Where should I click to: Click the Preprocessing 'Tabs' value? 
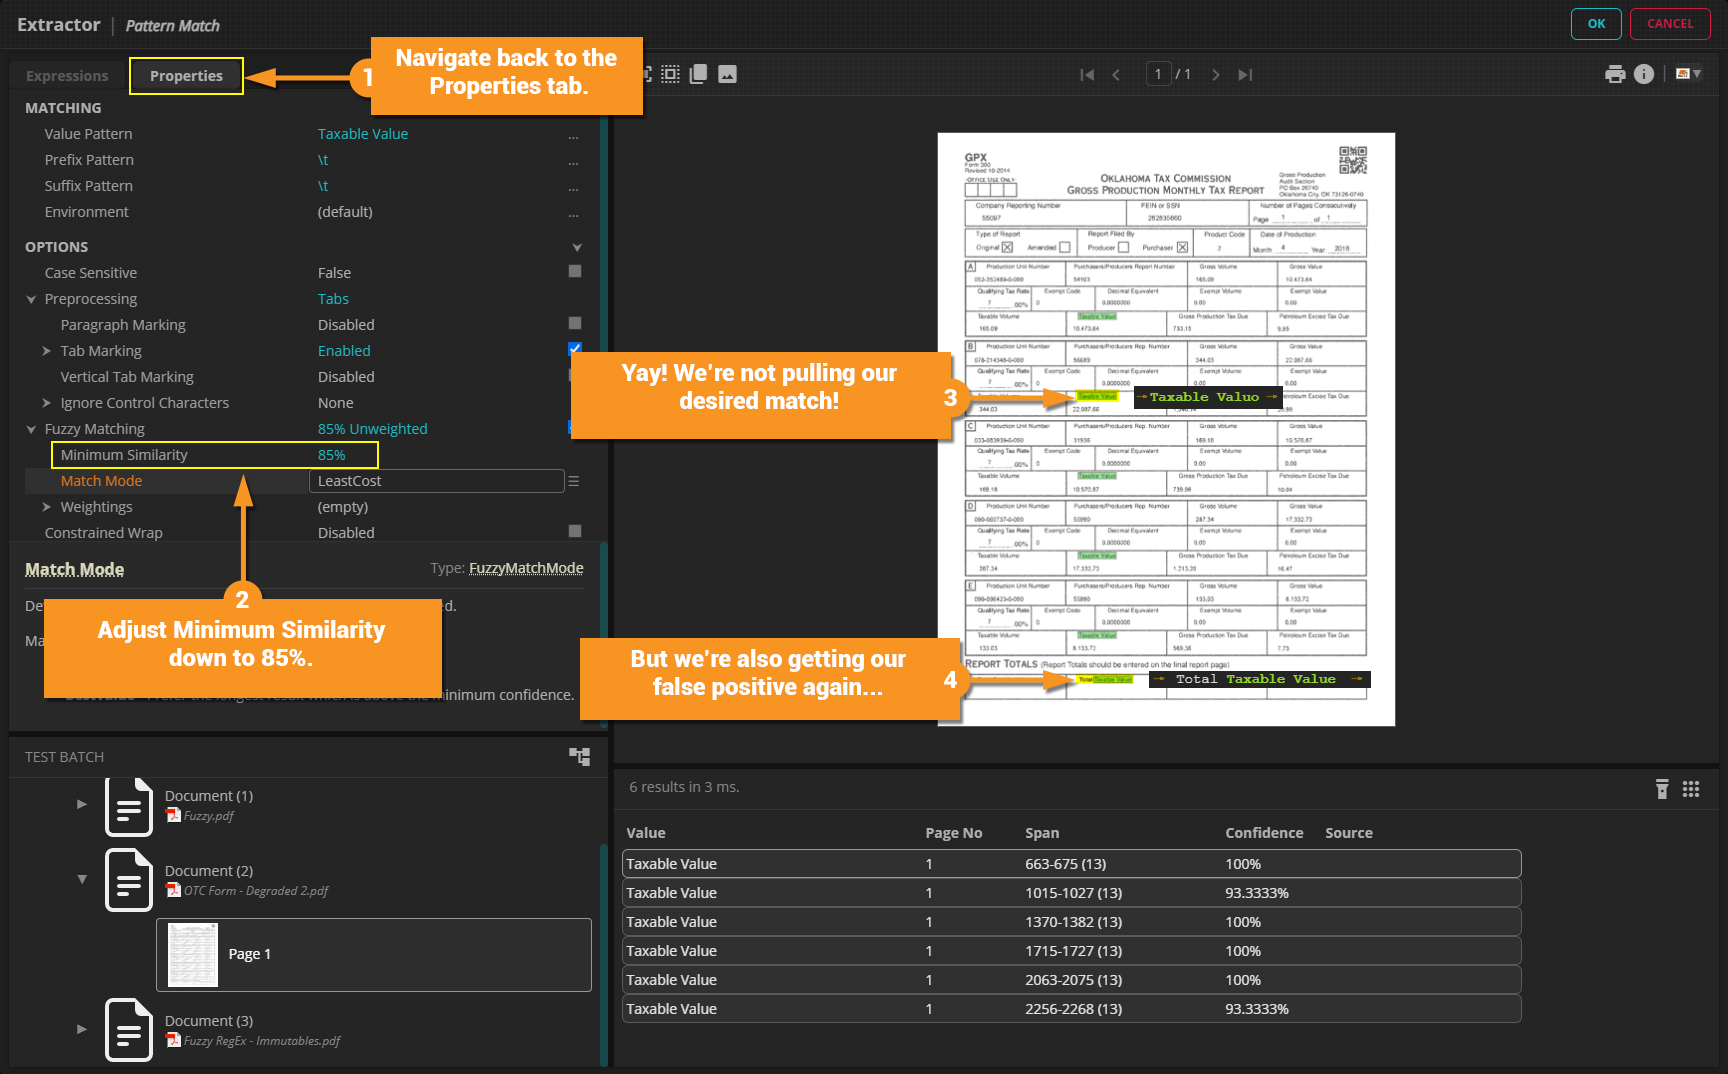coord(334,299)
